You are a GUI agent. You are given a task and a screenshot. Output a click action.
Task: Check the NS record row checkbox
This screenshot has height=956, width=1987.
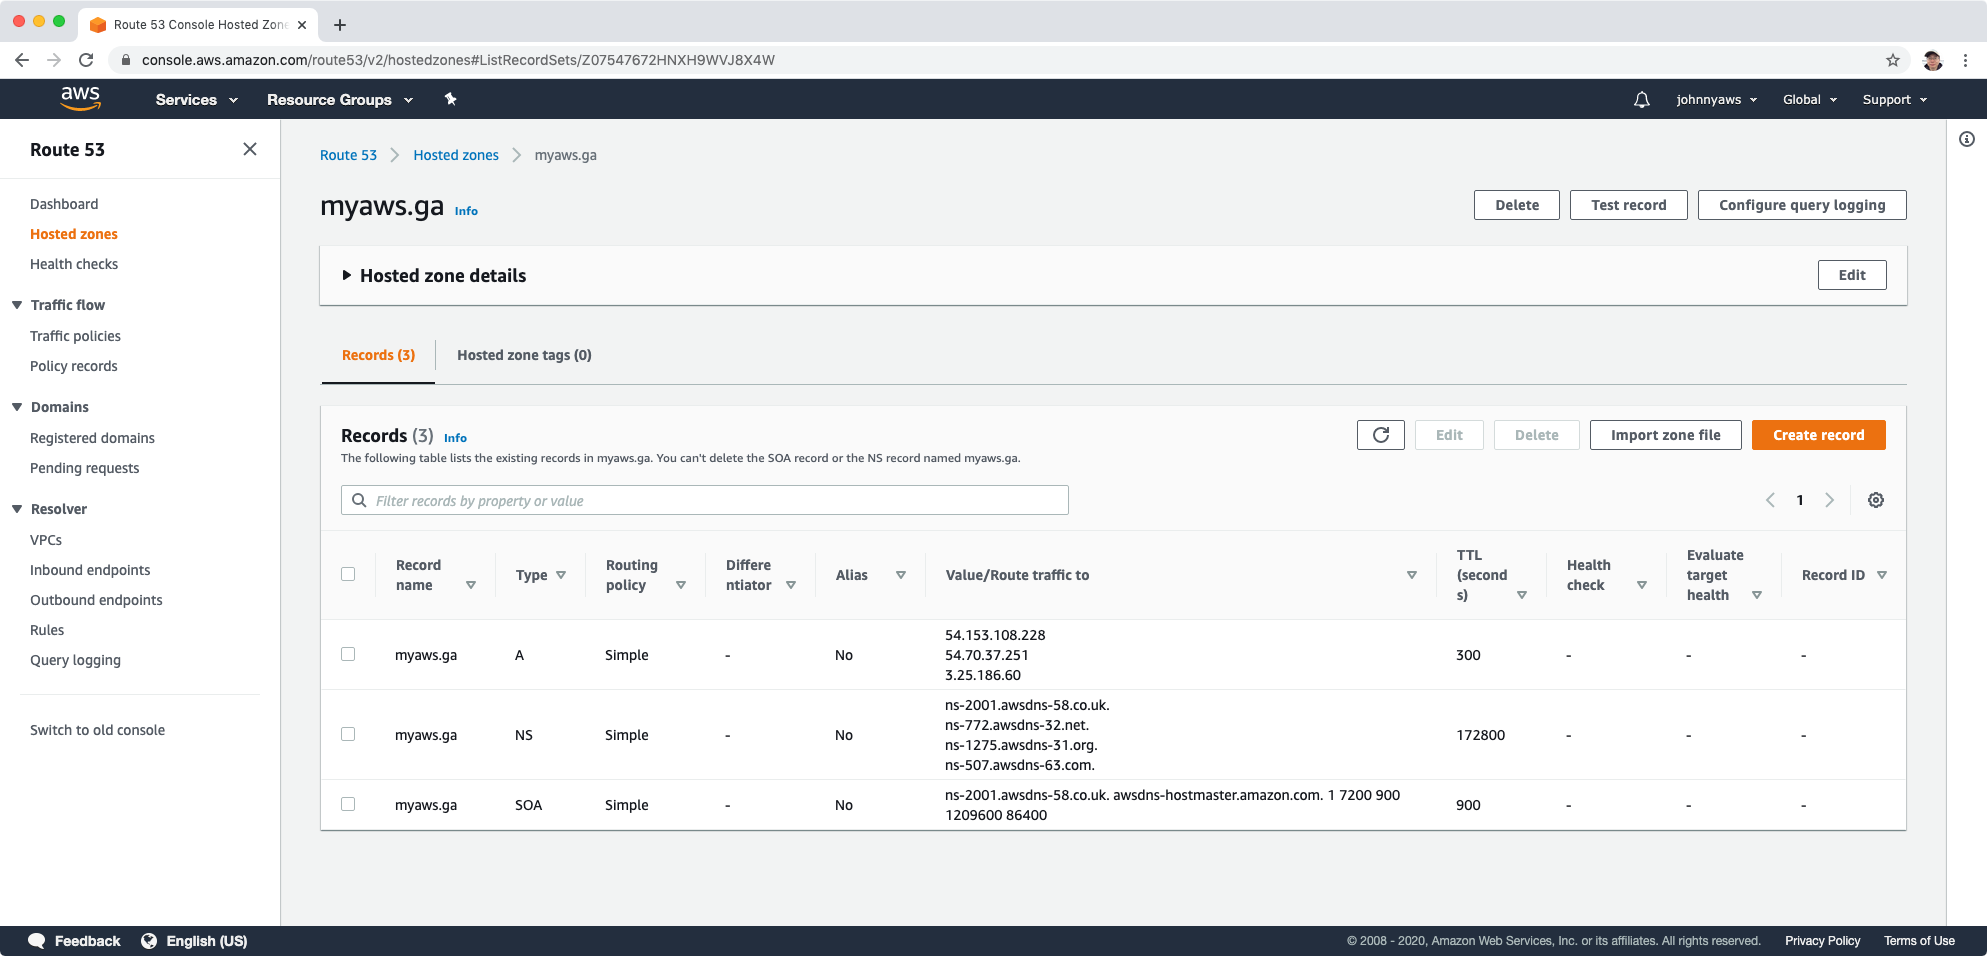[348, 734]
